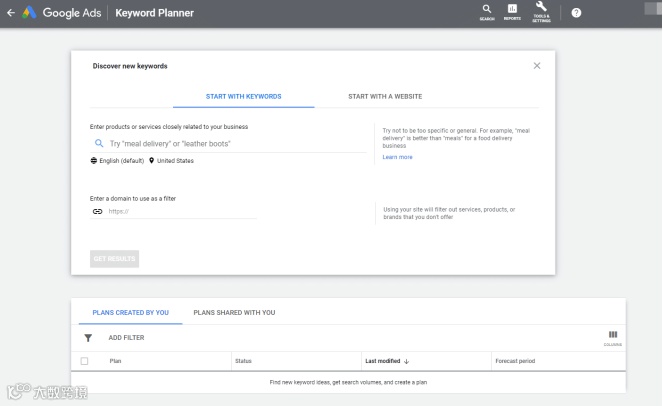This screenshot has height=406, width=663.
Task: Click the filter funnel icon
Action: (x=88, y=338)
